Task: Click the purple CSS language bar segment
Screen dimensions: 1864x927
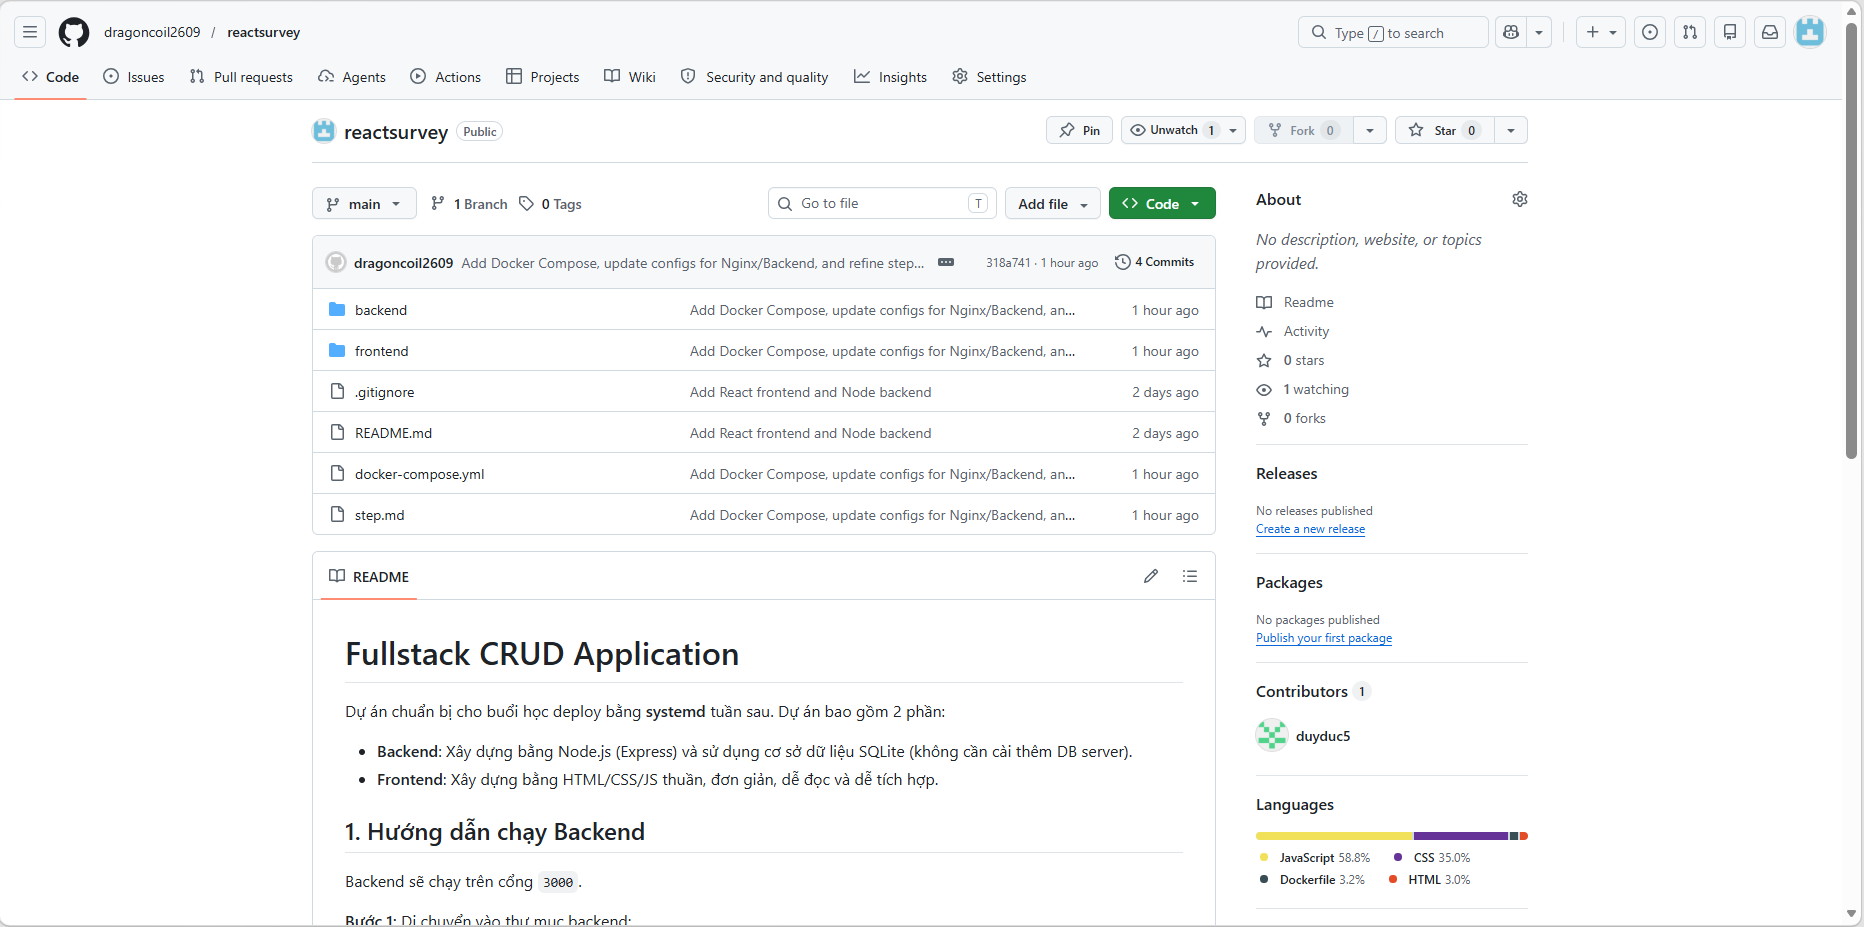Action: point(1461,836)
